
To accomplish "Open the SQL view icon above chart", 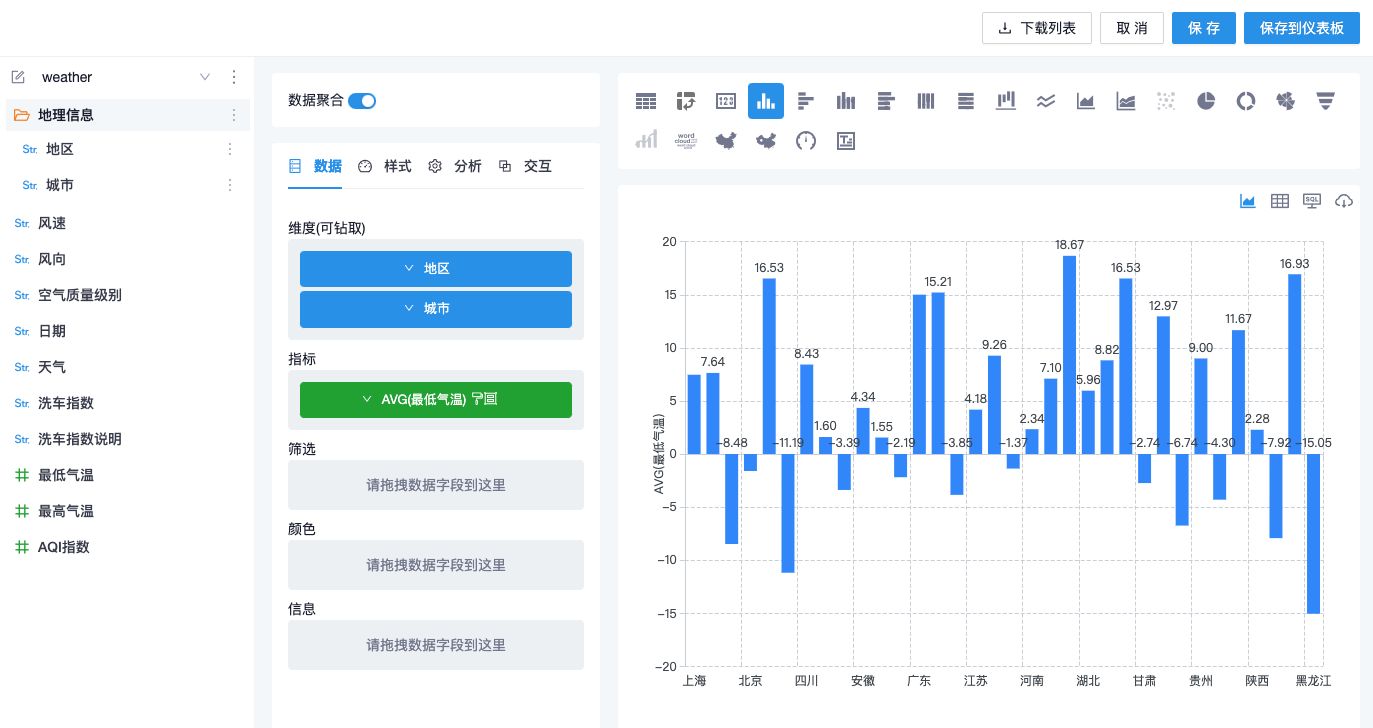I will (1312, 201).
